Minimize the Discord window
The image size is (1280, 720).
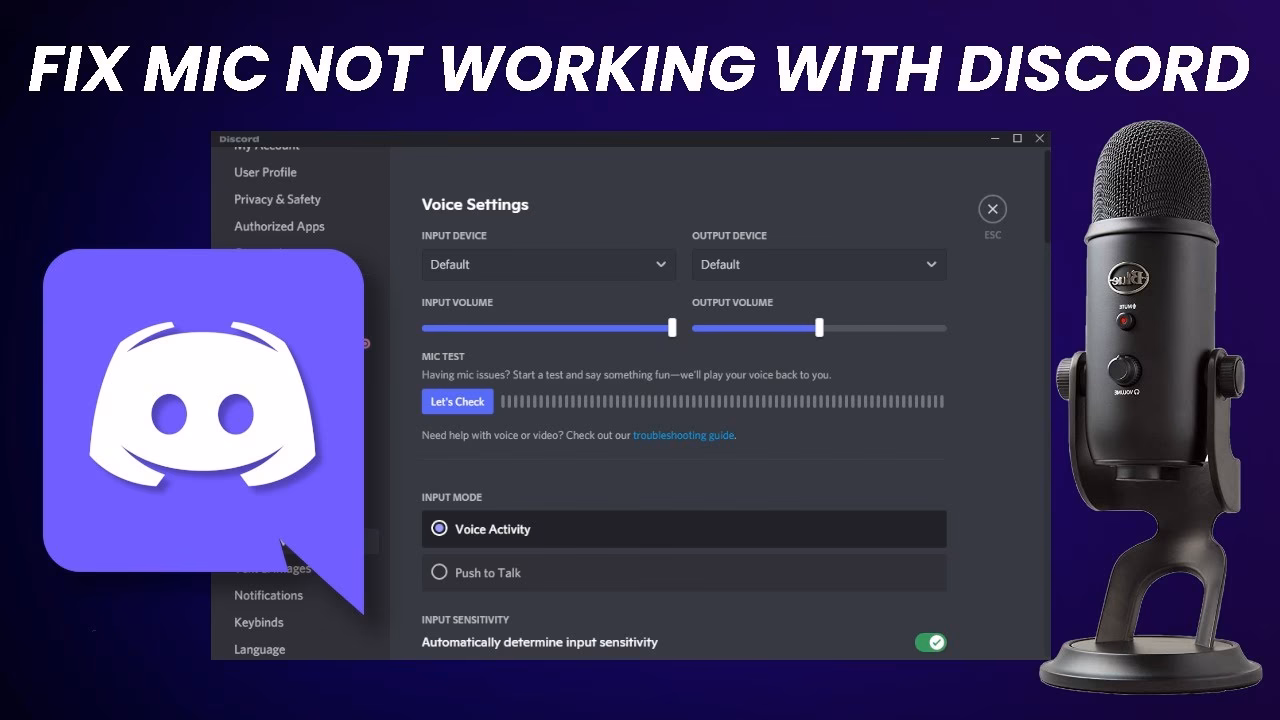click(x=995, y=138)
